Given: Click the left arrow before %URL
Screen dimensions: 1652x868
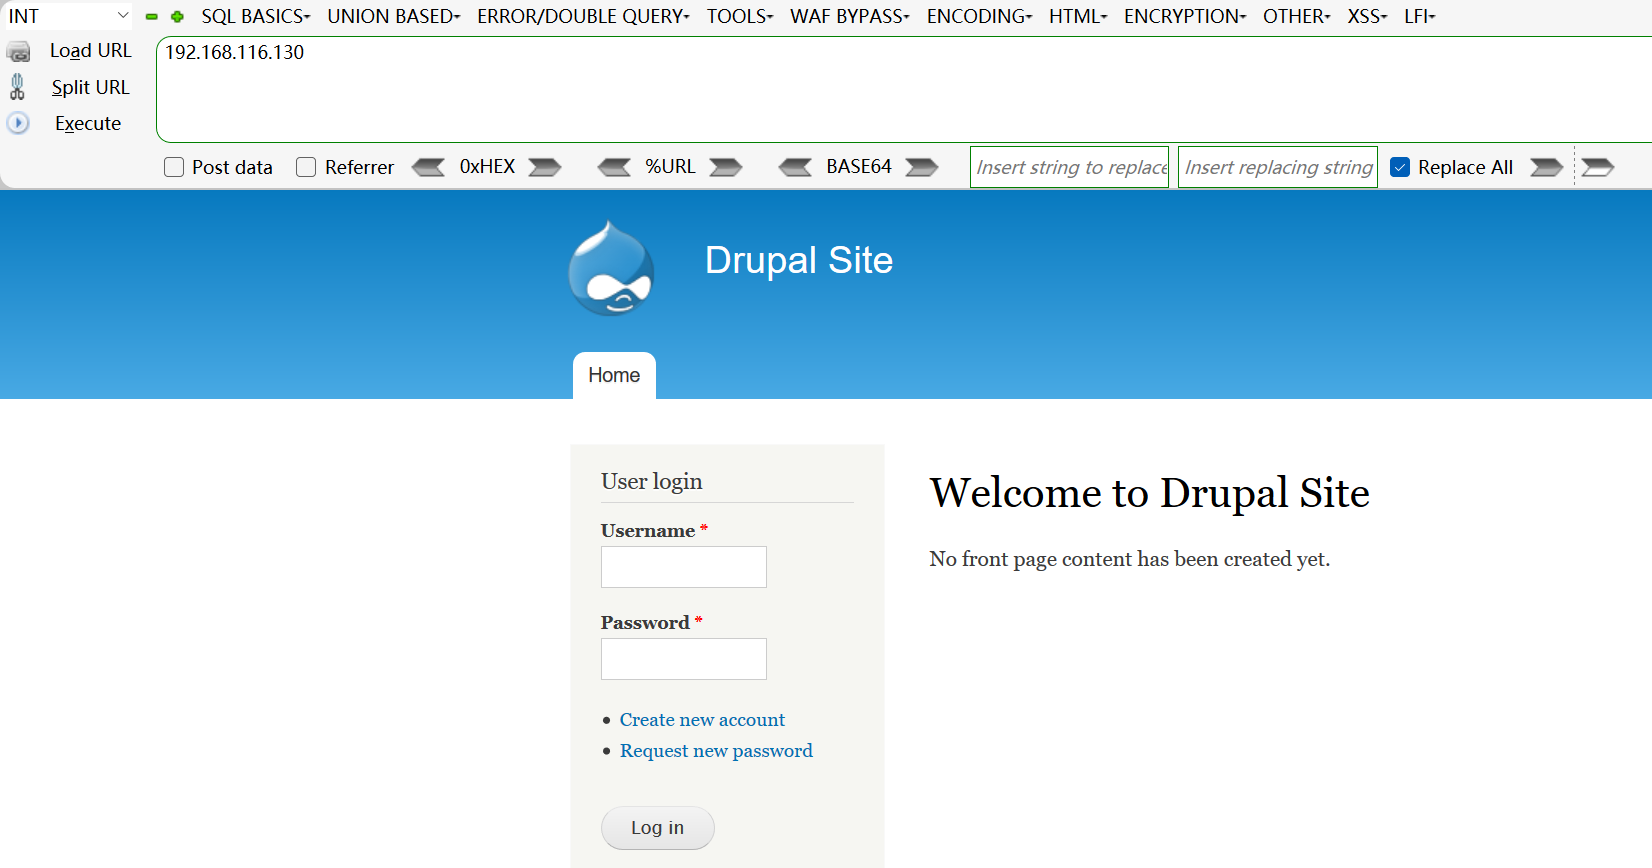Looking at the screenshot, I should 614,167.
